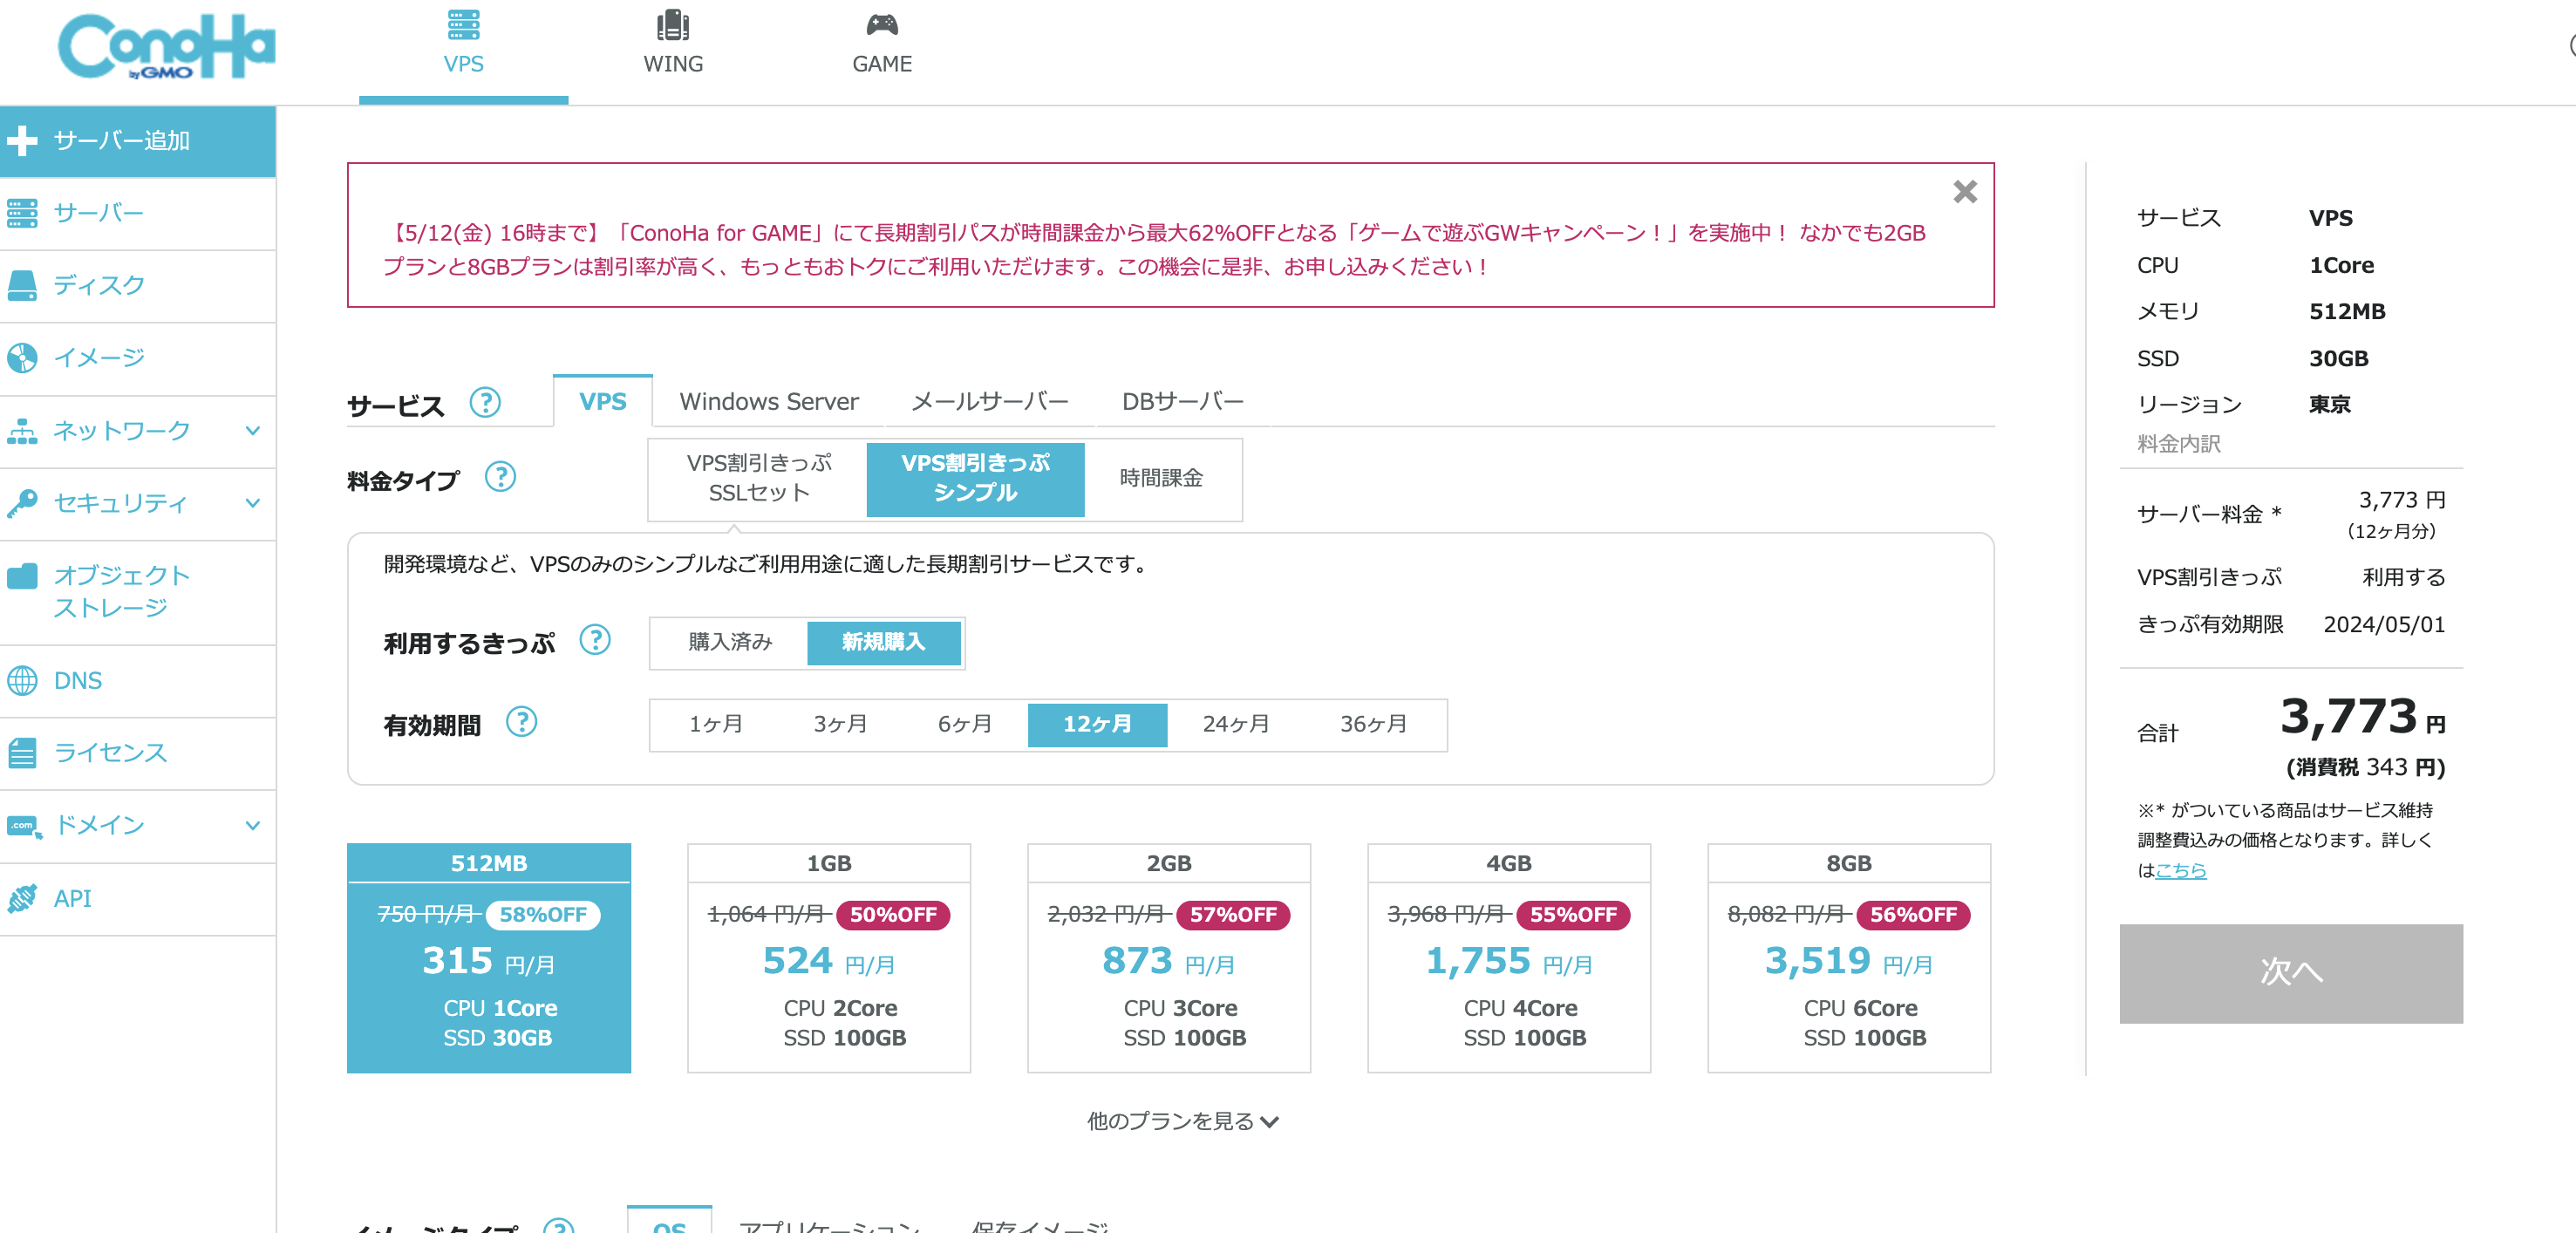The width and height of the screenshot is (2576, 1233).
Task: Switch to the GAME controller icon
Action: (882, 25)
